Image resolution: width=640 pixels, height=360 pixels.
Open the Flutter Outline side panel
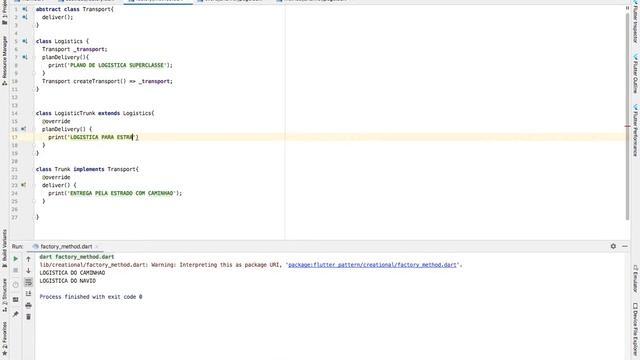[x=635, y=73]
